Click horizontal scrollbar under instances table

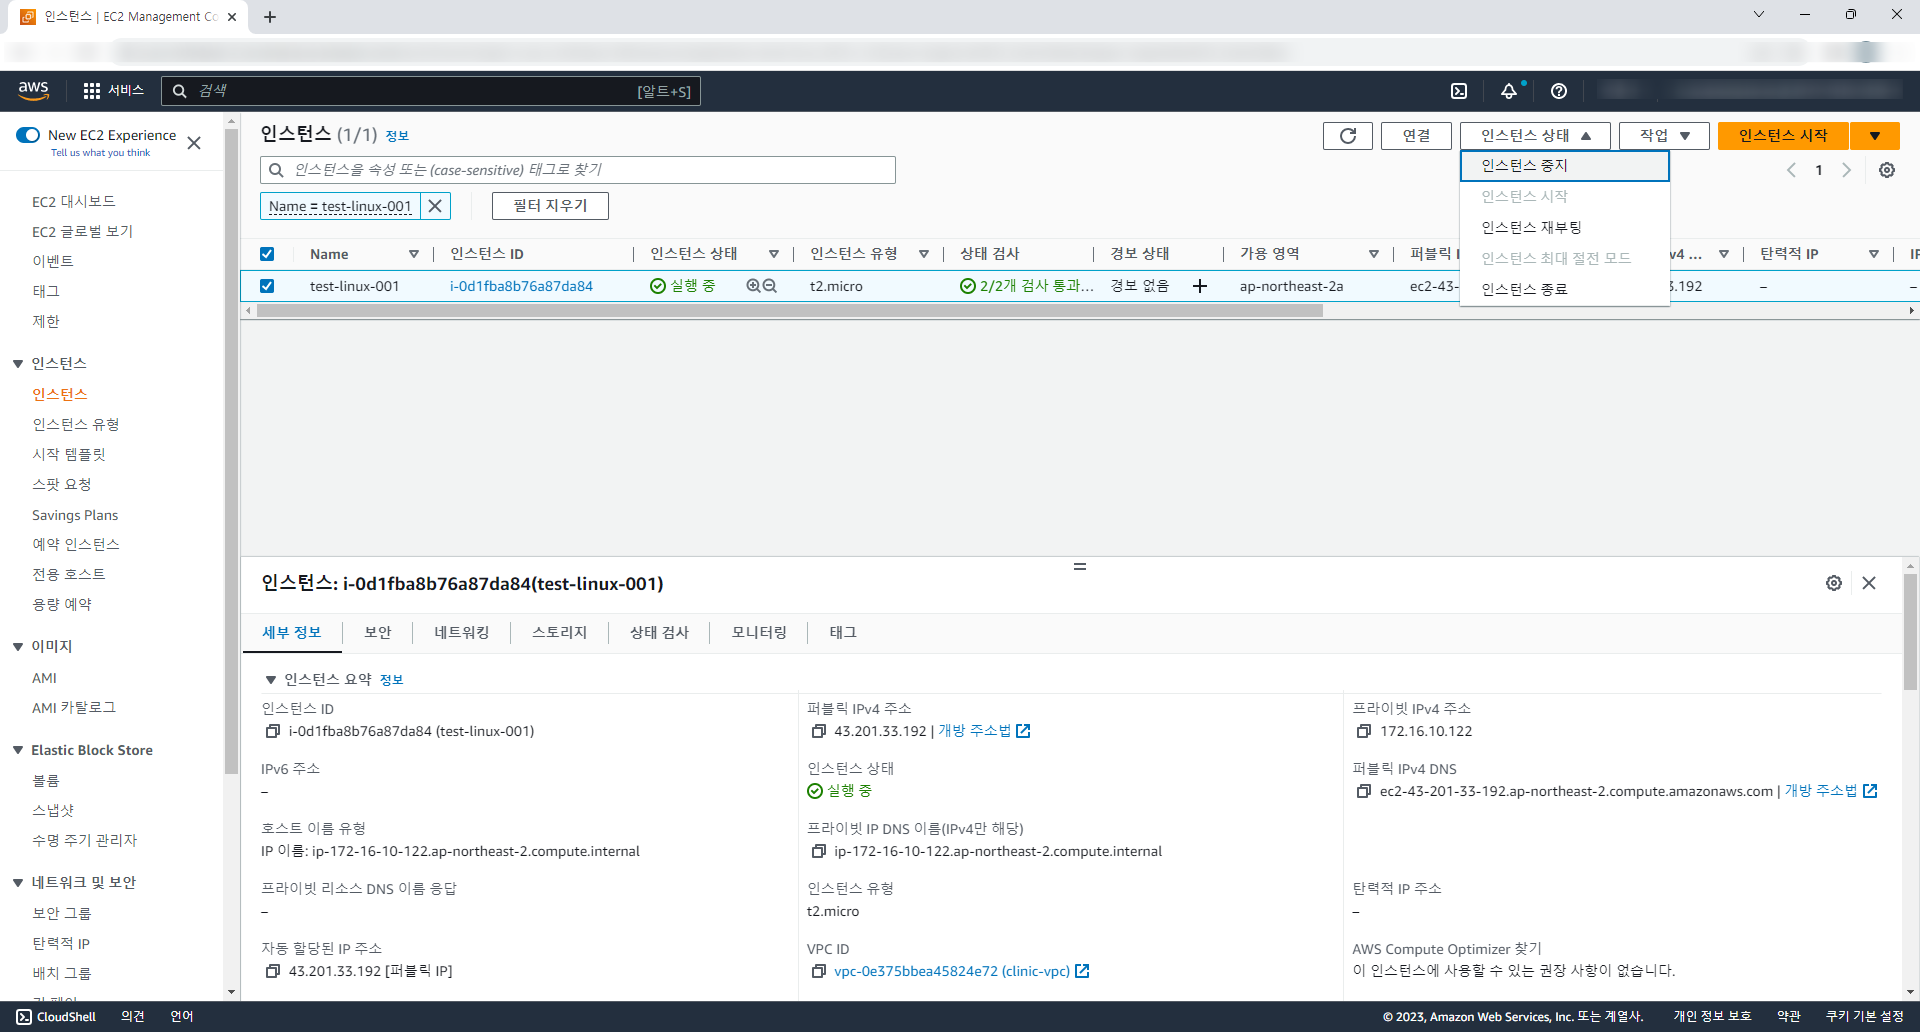point(790,311)
